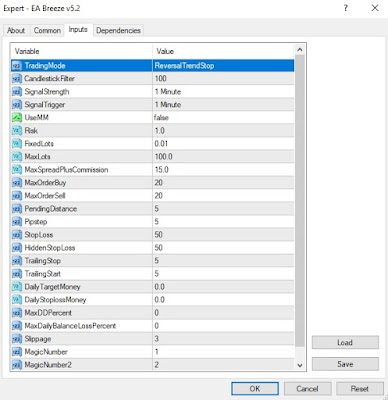The image size is (388, 400).
Task: Open help with the question mark button
Action: tap(346, 8)
